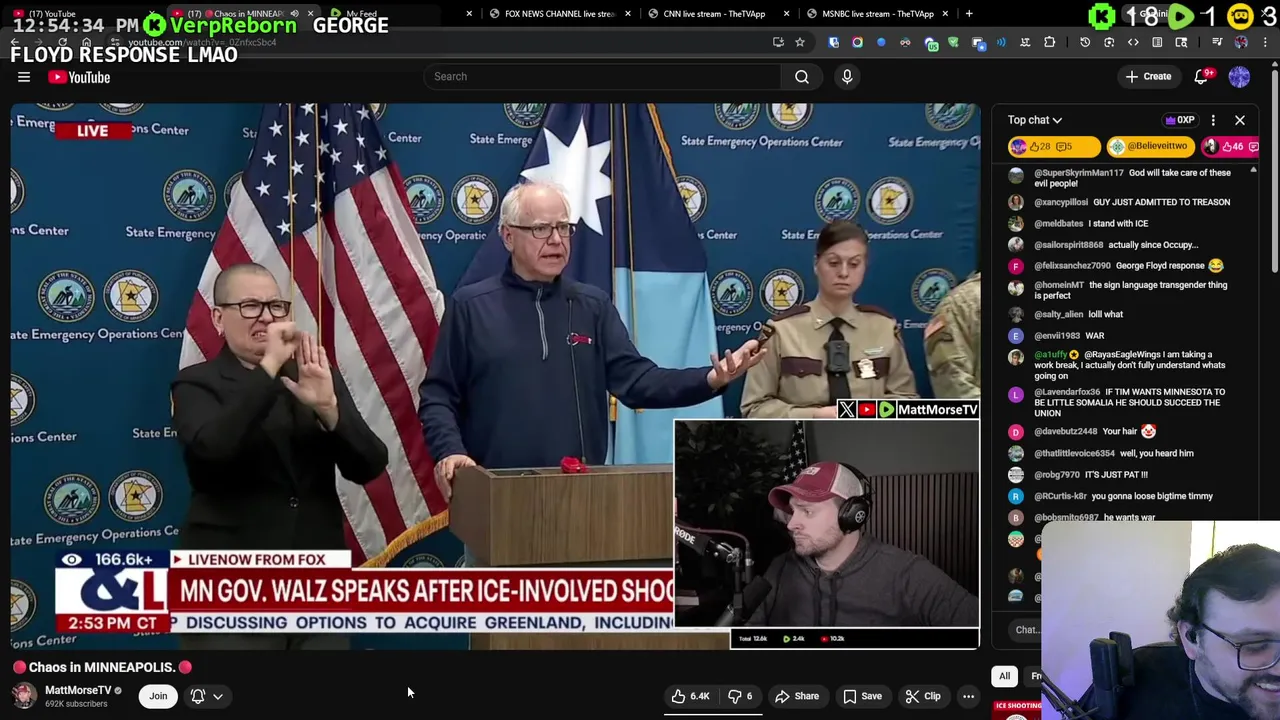The height and width of the screenshot is (720, 1280).
Task: Click the blue Bitwarden shield extension
Action: 833,42
